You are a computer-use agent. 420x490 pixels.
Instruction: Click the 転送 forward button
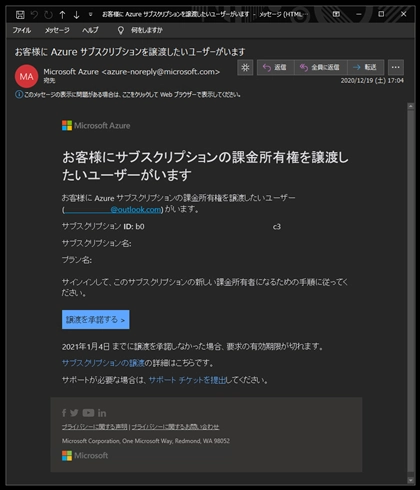tap(366, 67)
